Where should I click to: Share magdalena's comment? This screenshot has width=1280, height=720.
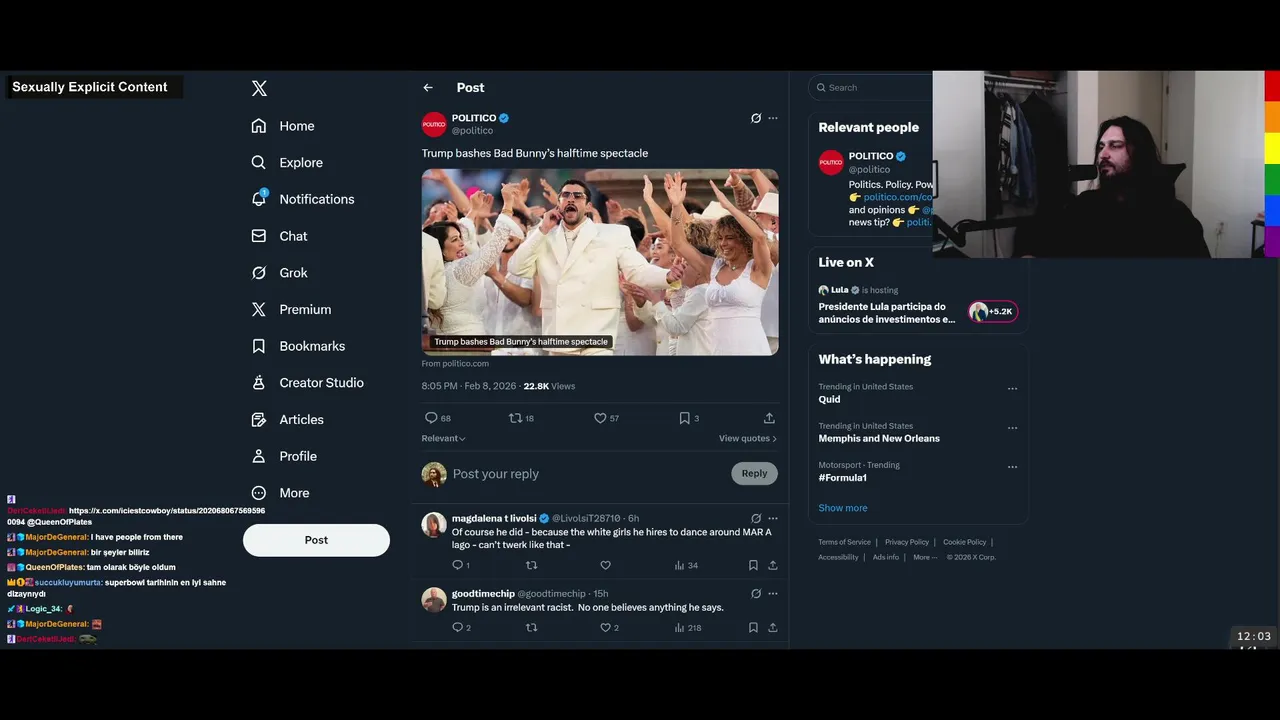coord(773,565)
